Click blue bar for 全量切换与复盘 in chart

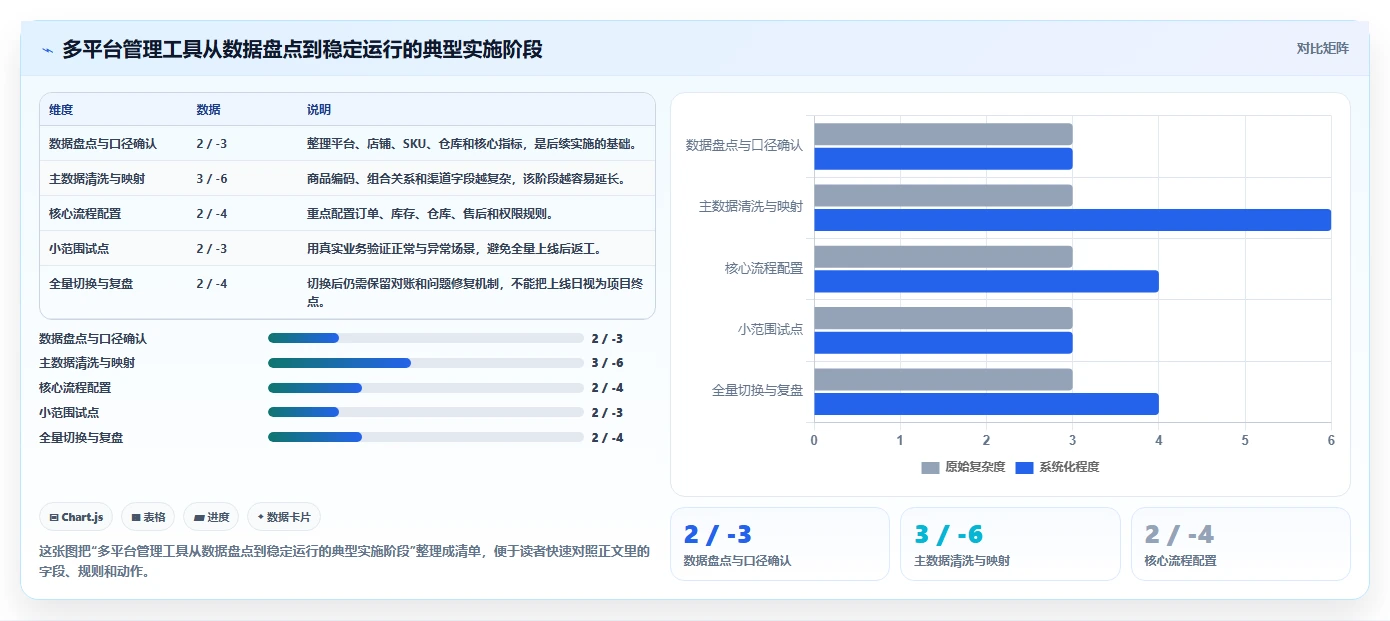tap(986, 404)
